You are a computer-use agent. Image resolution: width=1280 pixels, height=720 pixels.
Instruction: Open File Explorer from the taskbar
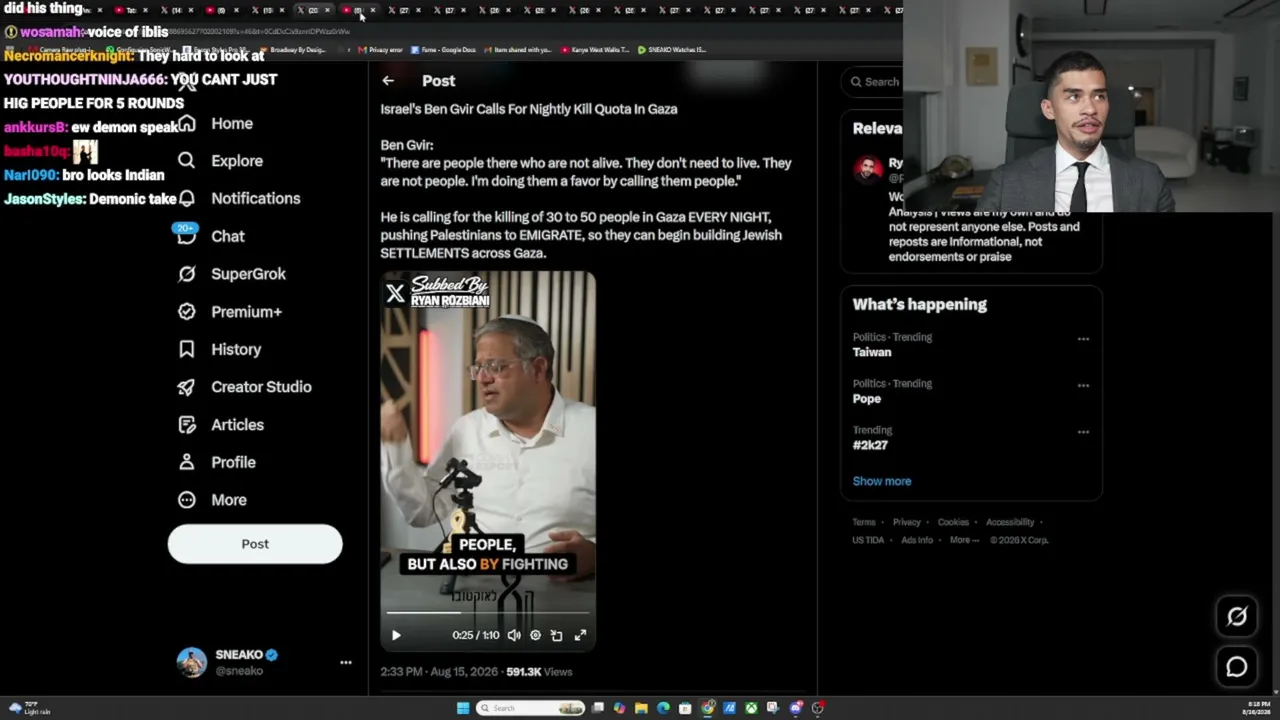pyautogui.click(x=641, y=708)
